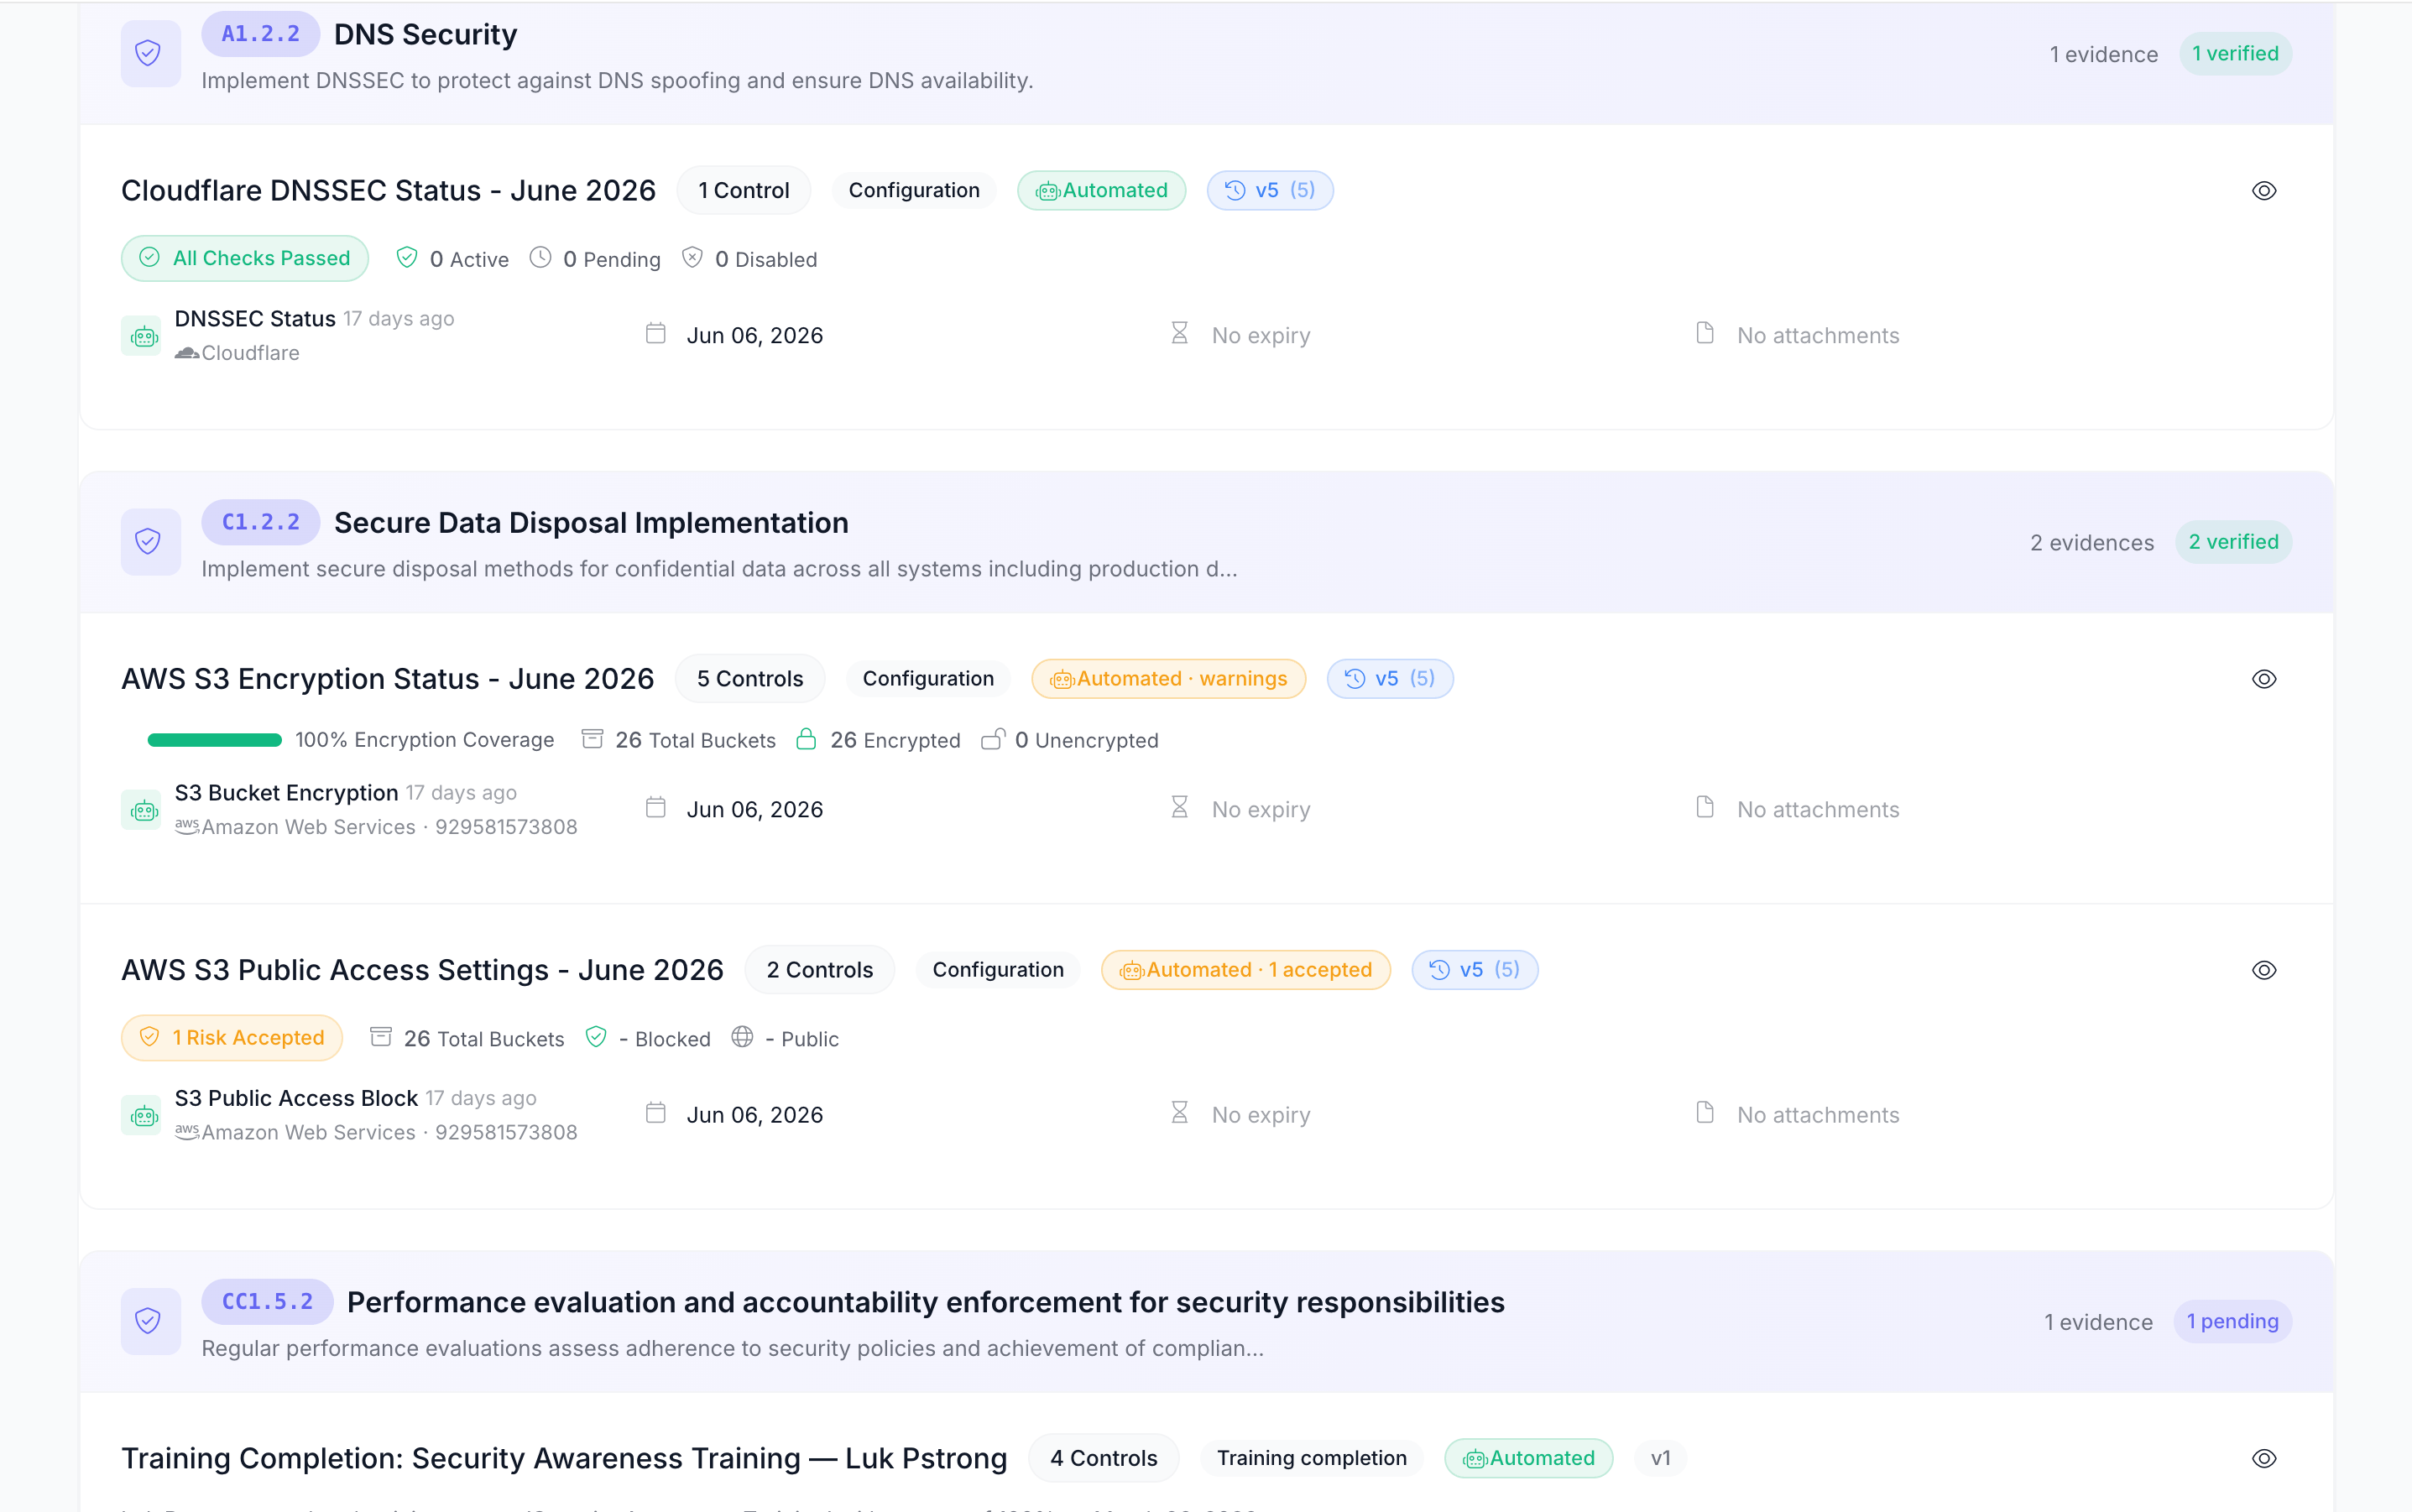Click the globe icon beside Public
The width and height of the screenshot is (2412, 1512).
point(742,1037)
